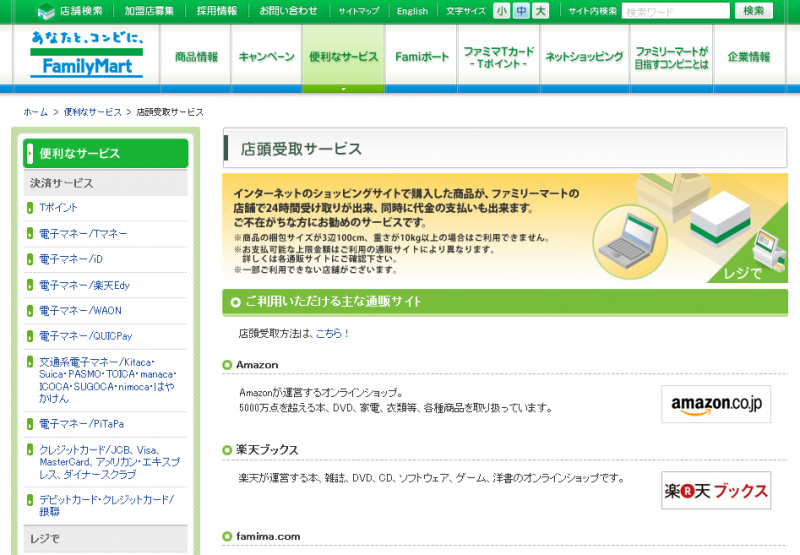The height and width of the screenshot is (555, 800).
Task: Open お問い合わせ link
Action: tap(288, 11)
